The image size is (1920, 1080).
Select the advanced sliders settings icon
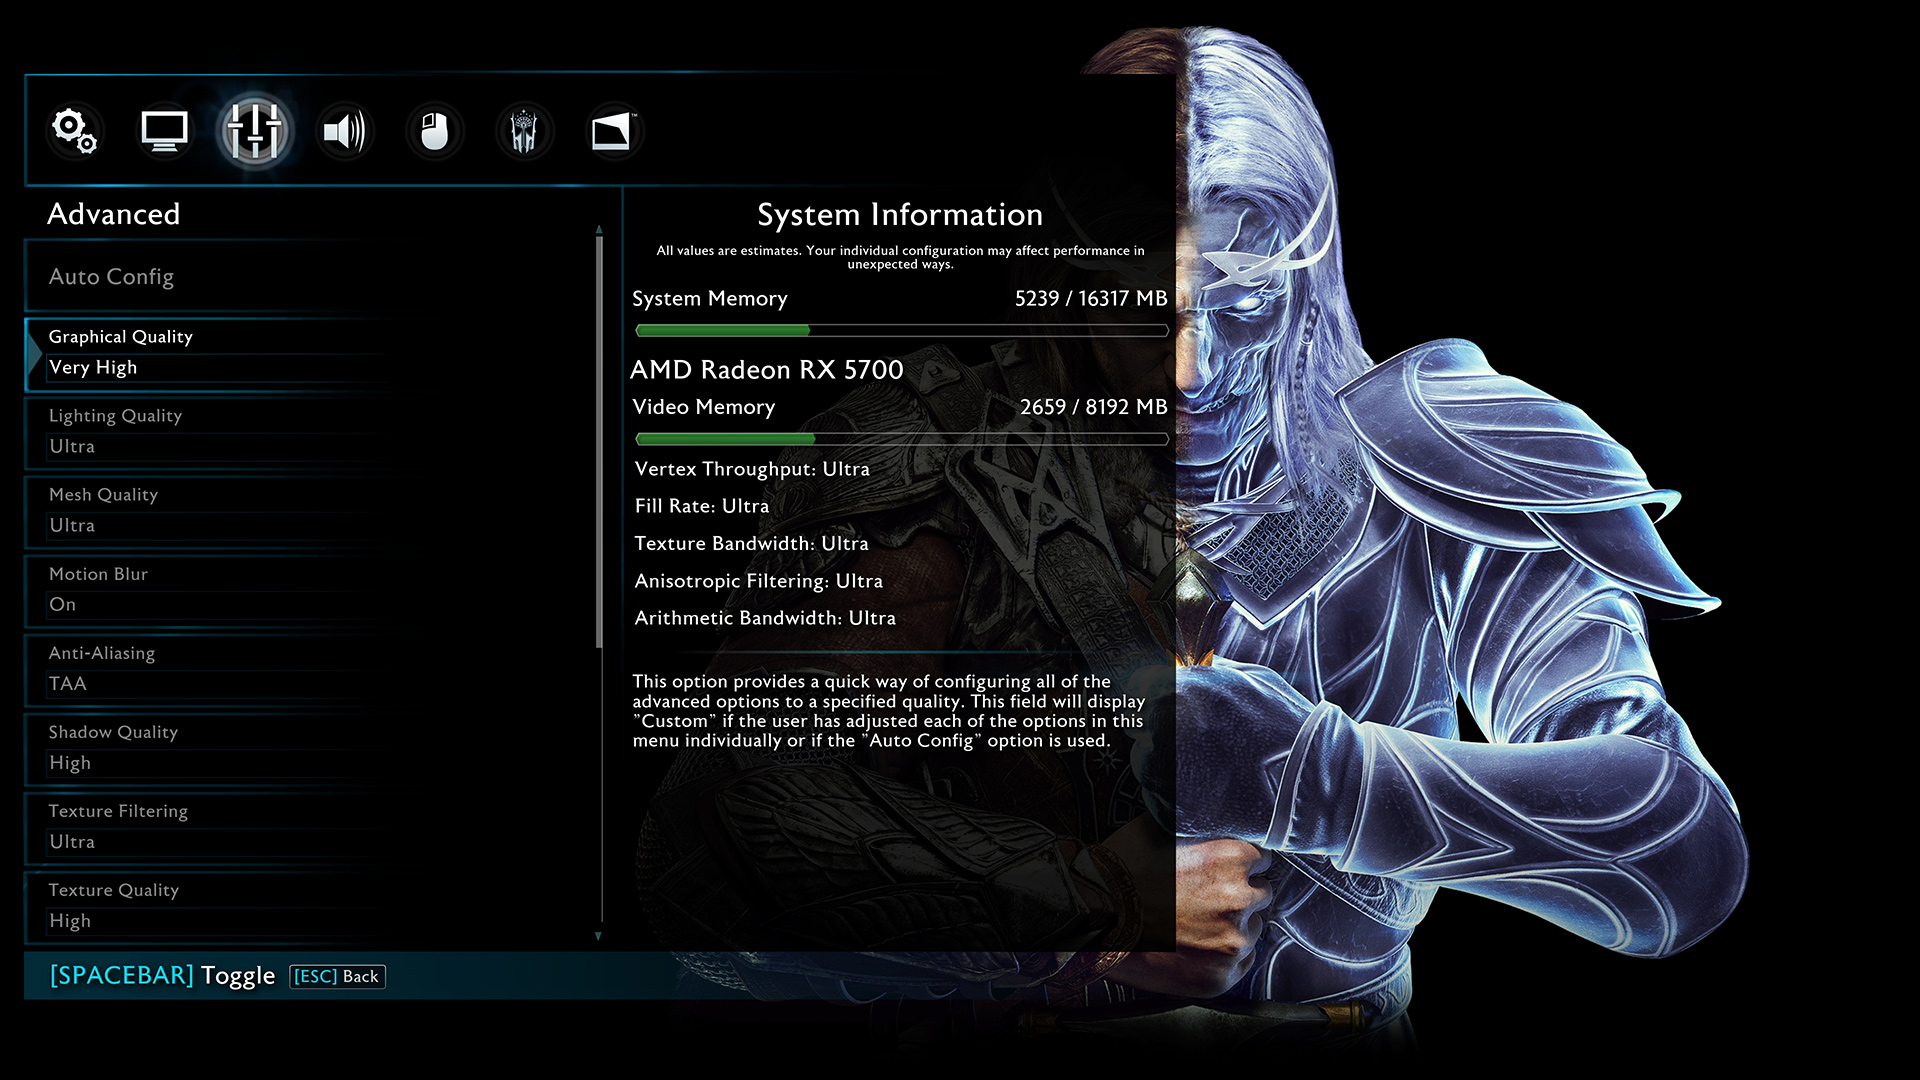coord(254,131)
